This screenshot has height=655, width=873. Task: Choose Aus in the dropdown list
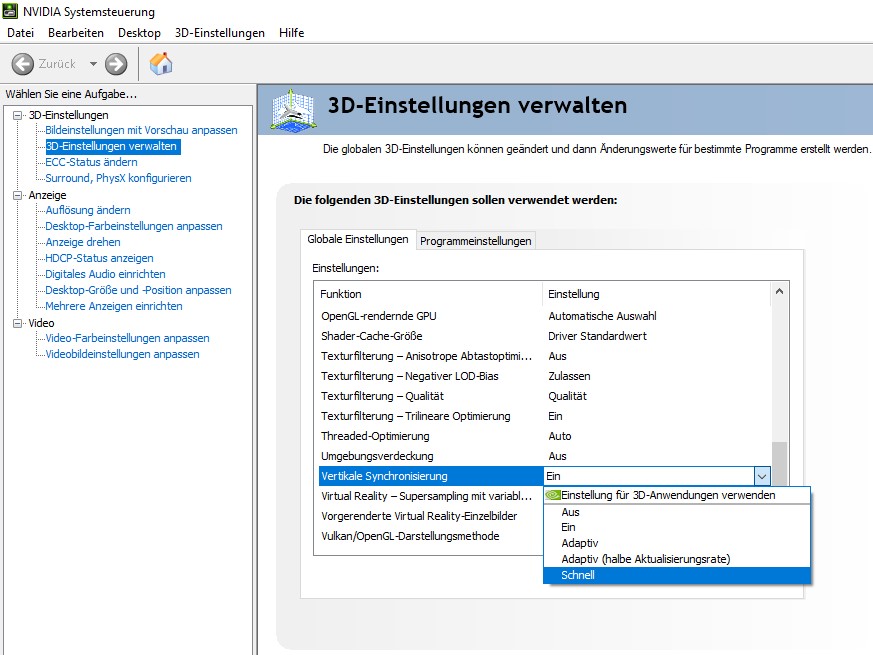point(676,512)
